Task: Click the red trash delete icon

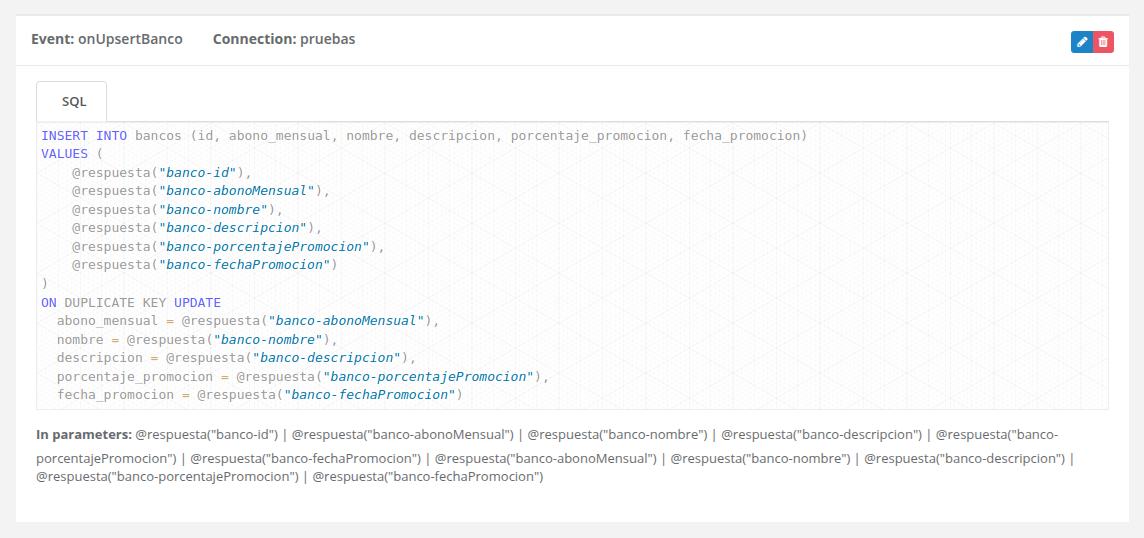Action: pyautogui.click(x=1103, y=42)
